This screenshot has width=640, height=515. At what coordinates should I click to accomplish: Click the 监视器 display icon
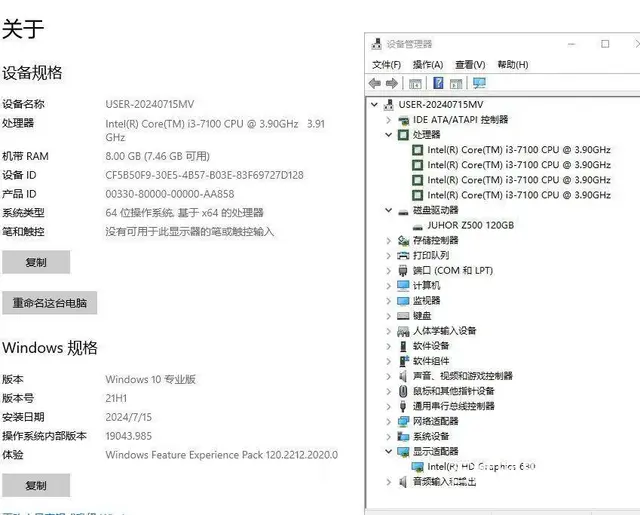tap(403, 301)
